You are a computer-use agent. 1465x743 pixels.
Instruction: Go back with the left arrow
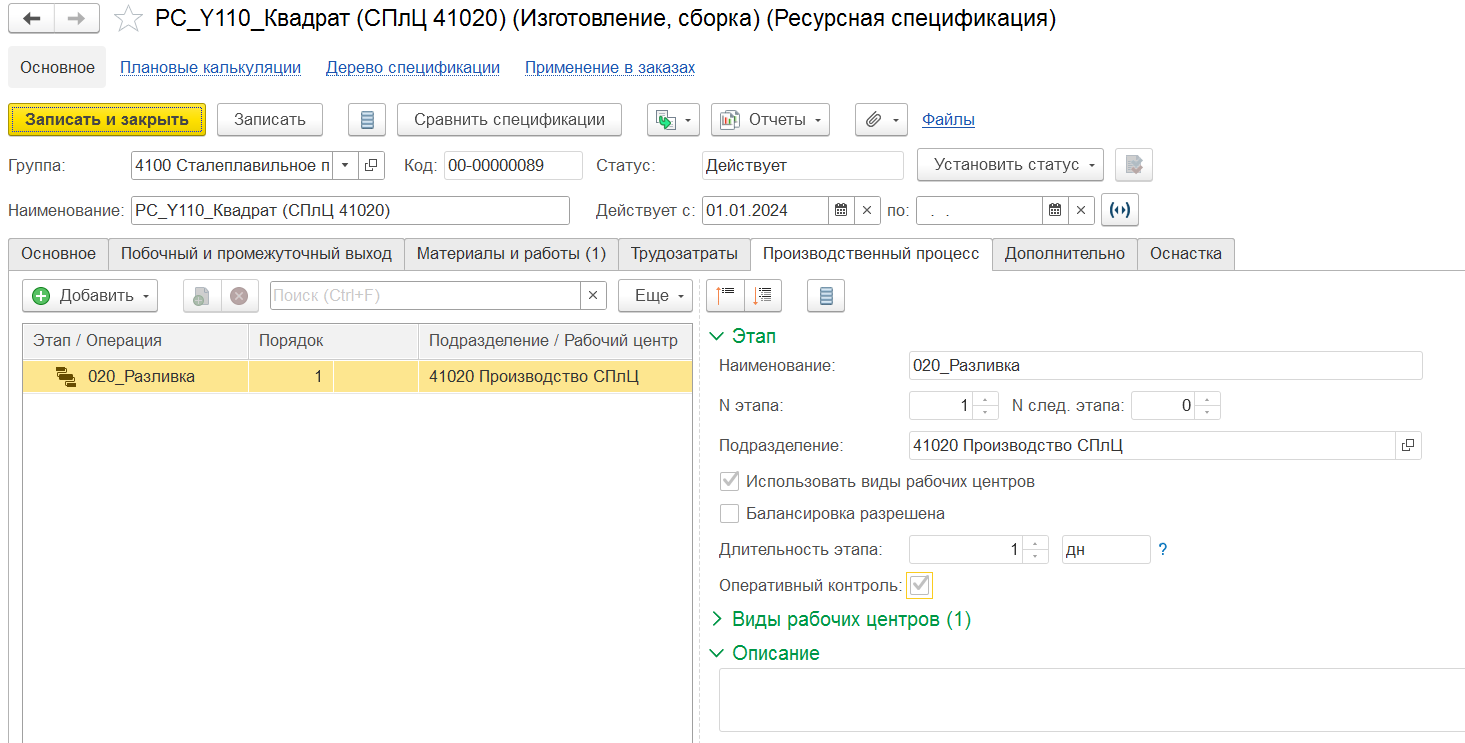pos(32,19)
